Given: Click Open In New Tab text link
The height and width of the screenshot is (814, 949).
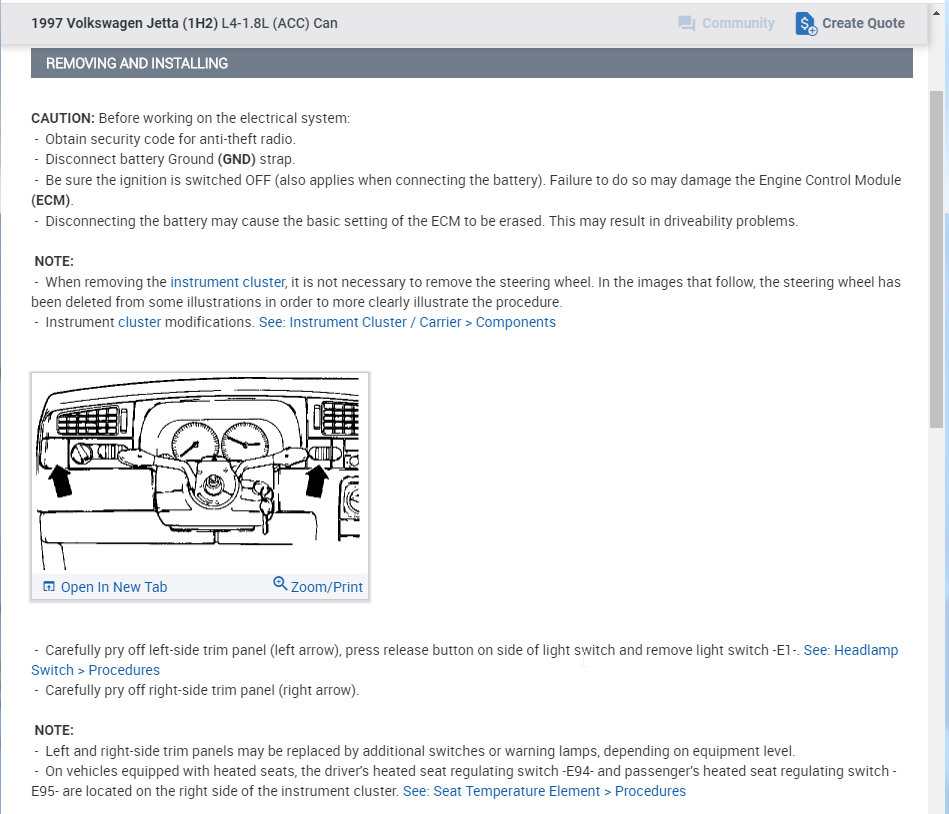Looking at the screenshot, I should 114,587.
